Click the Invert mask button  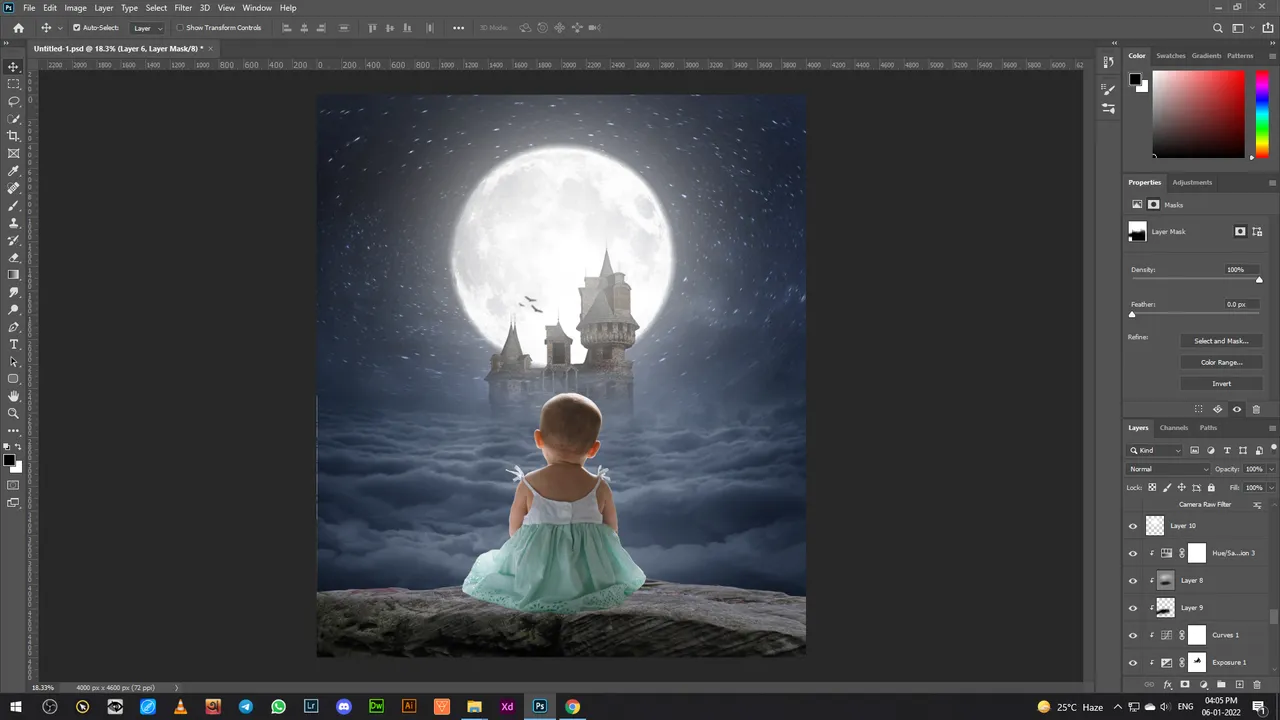point(1221,384)
